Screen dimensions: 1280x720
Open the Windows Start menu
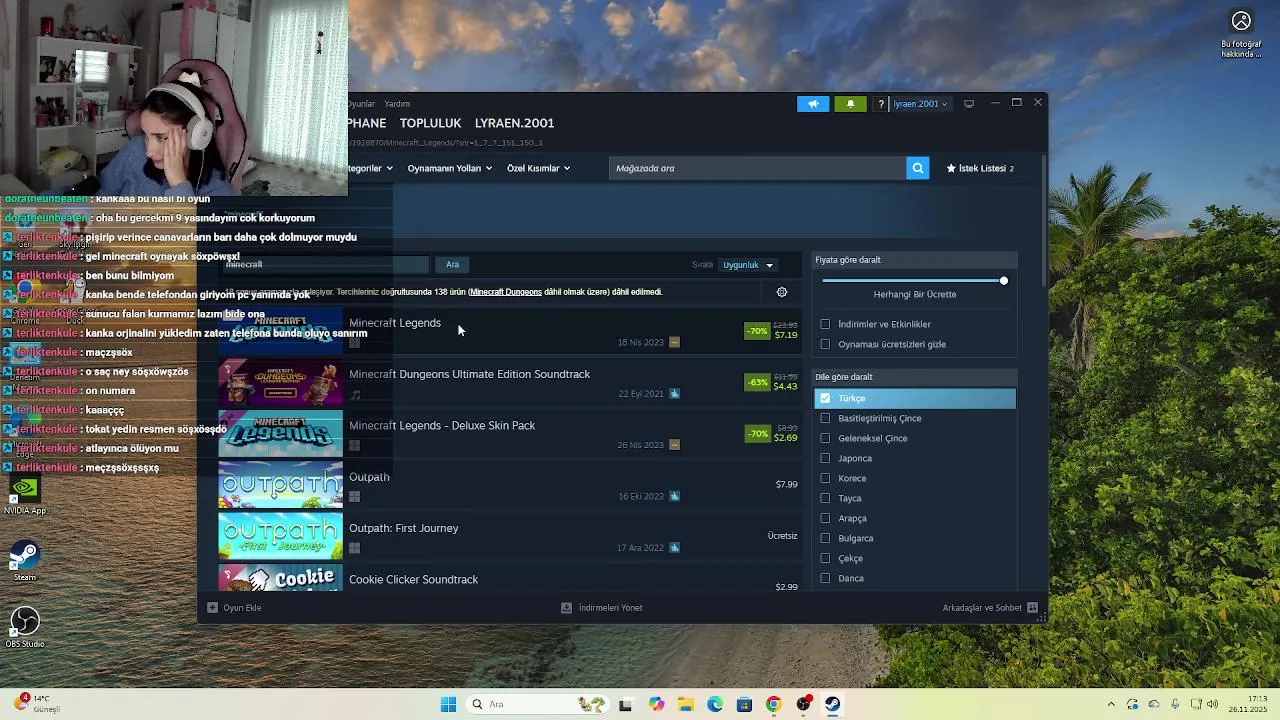[448, 704]
